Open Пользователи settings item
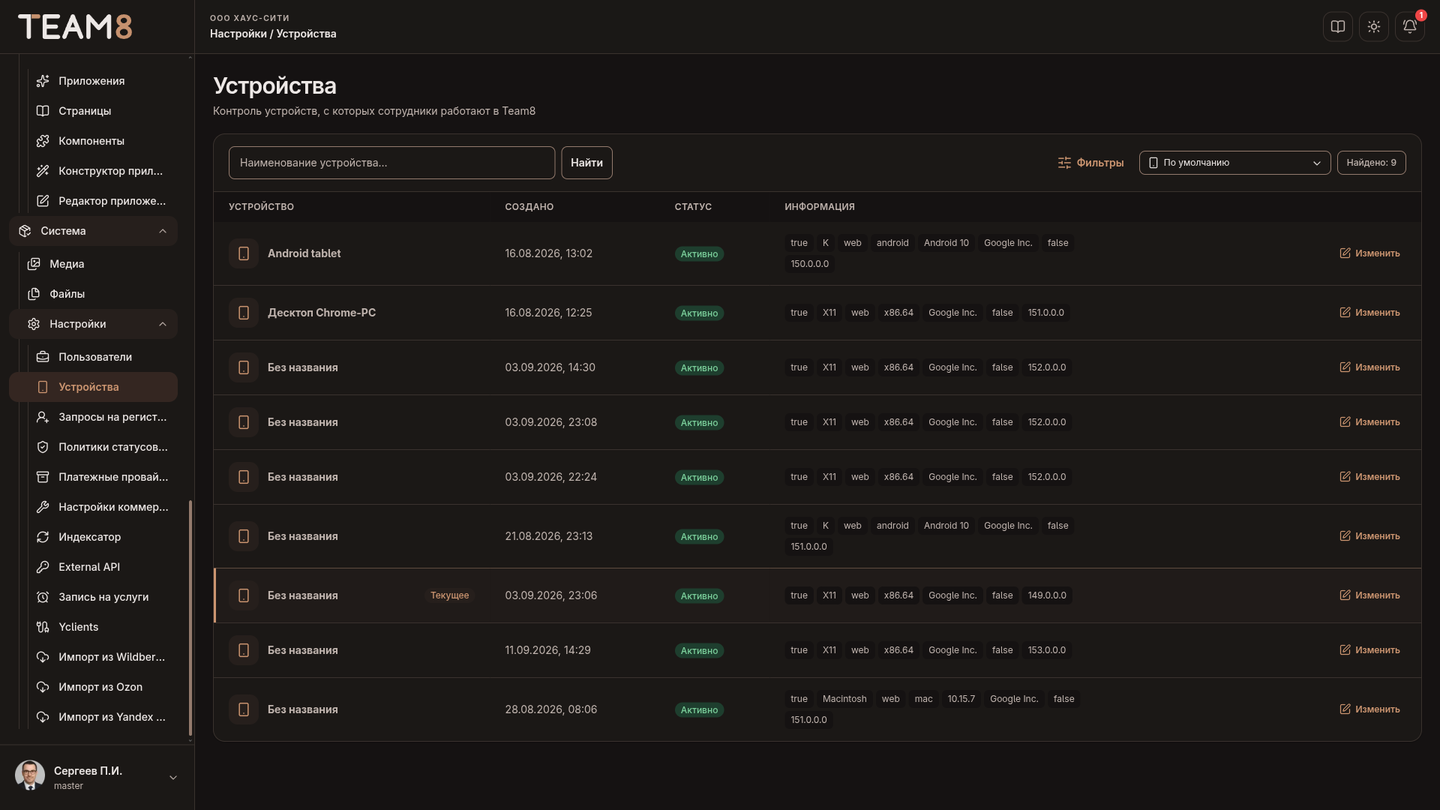The width and height of the screenshot is (1440, 810). (x=95, y=357)
